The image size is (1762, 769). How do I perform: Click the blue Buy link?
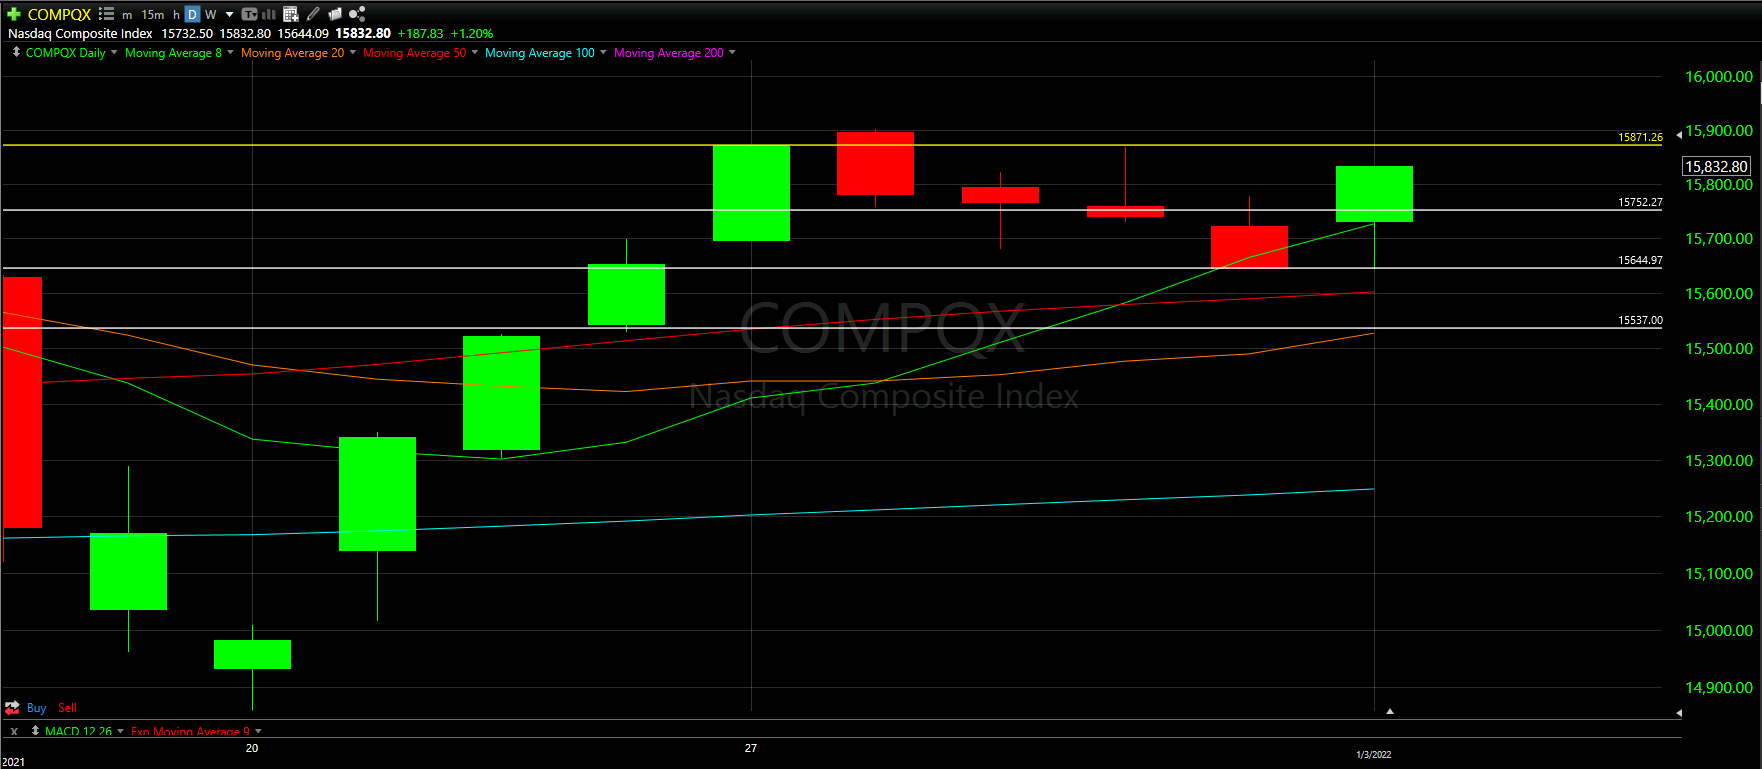[x=36, y=708]
